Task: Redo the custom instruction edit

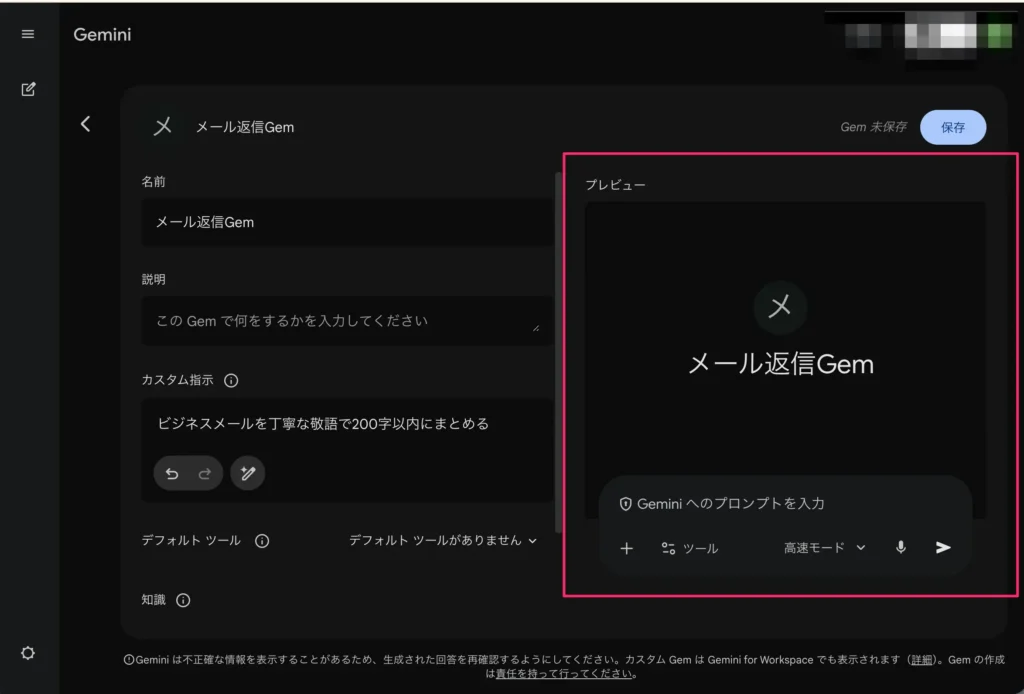Action: click(x=205, y=473)
